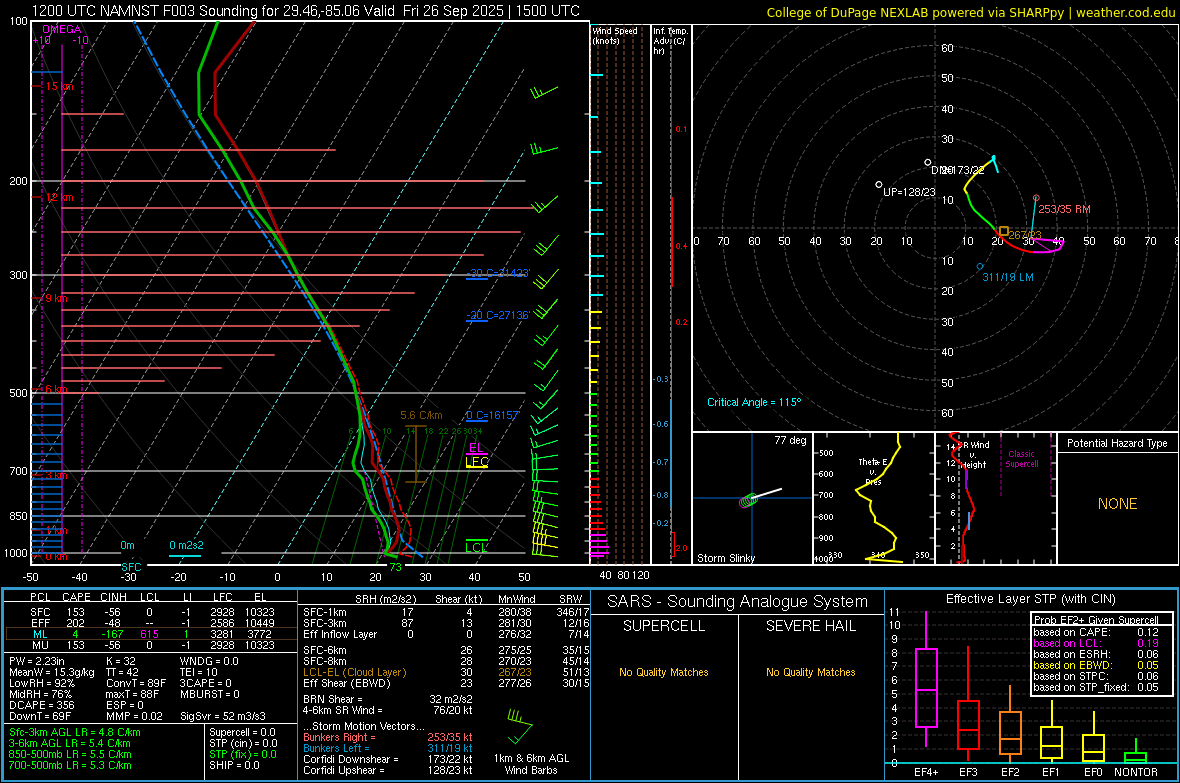Click the '5.6 C/km' lapse rate label
This screenshot has width=1180, height=783.
point(421,416)
